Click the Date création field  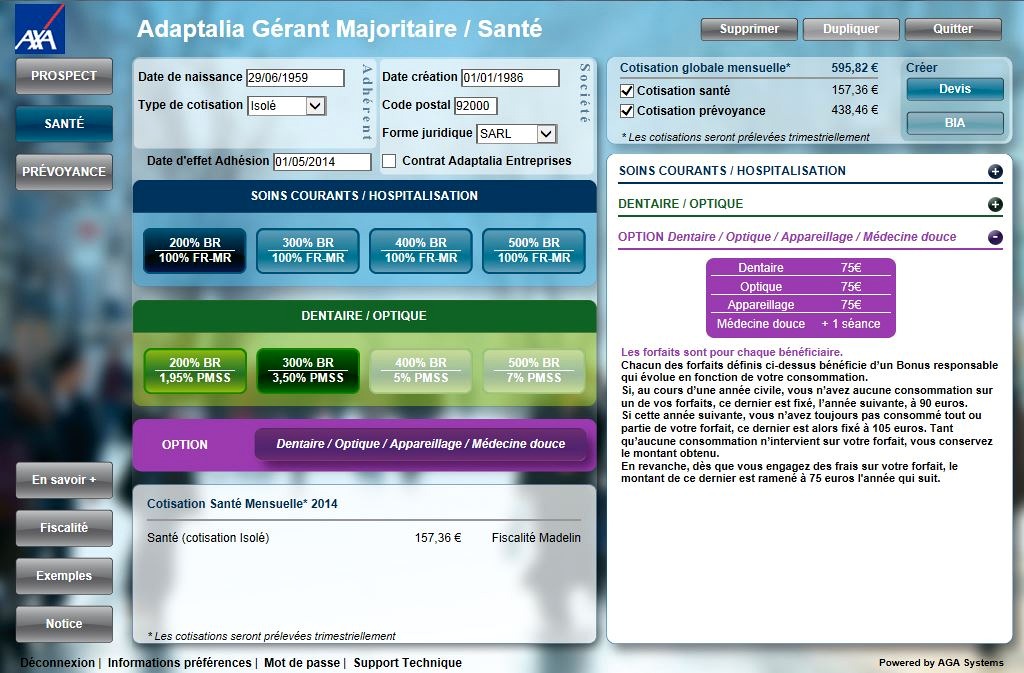point(510,78)
